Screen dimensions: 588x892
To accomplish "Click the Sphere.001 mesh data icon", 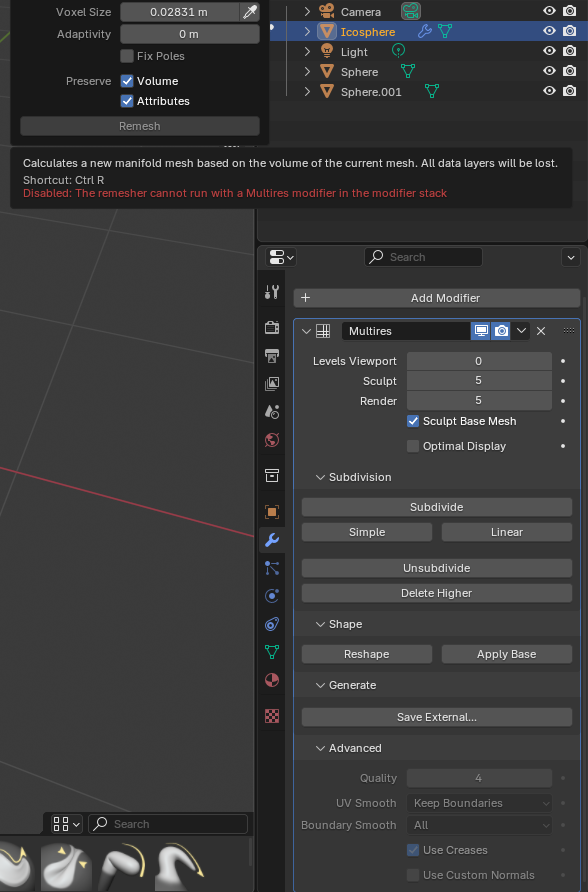I will [x=432, y=91].
